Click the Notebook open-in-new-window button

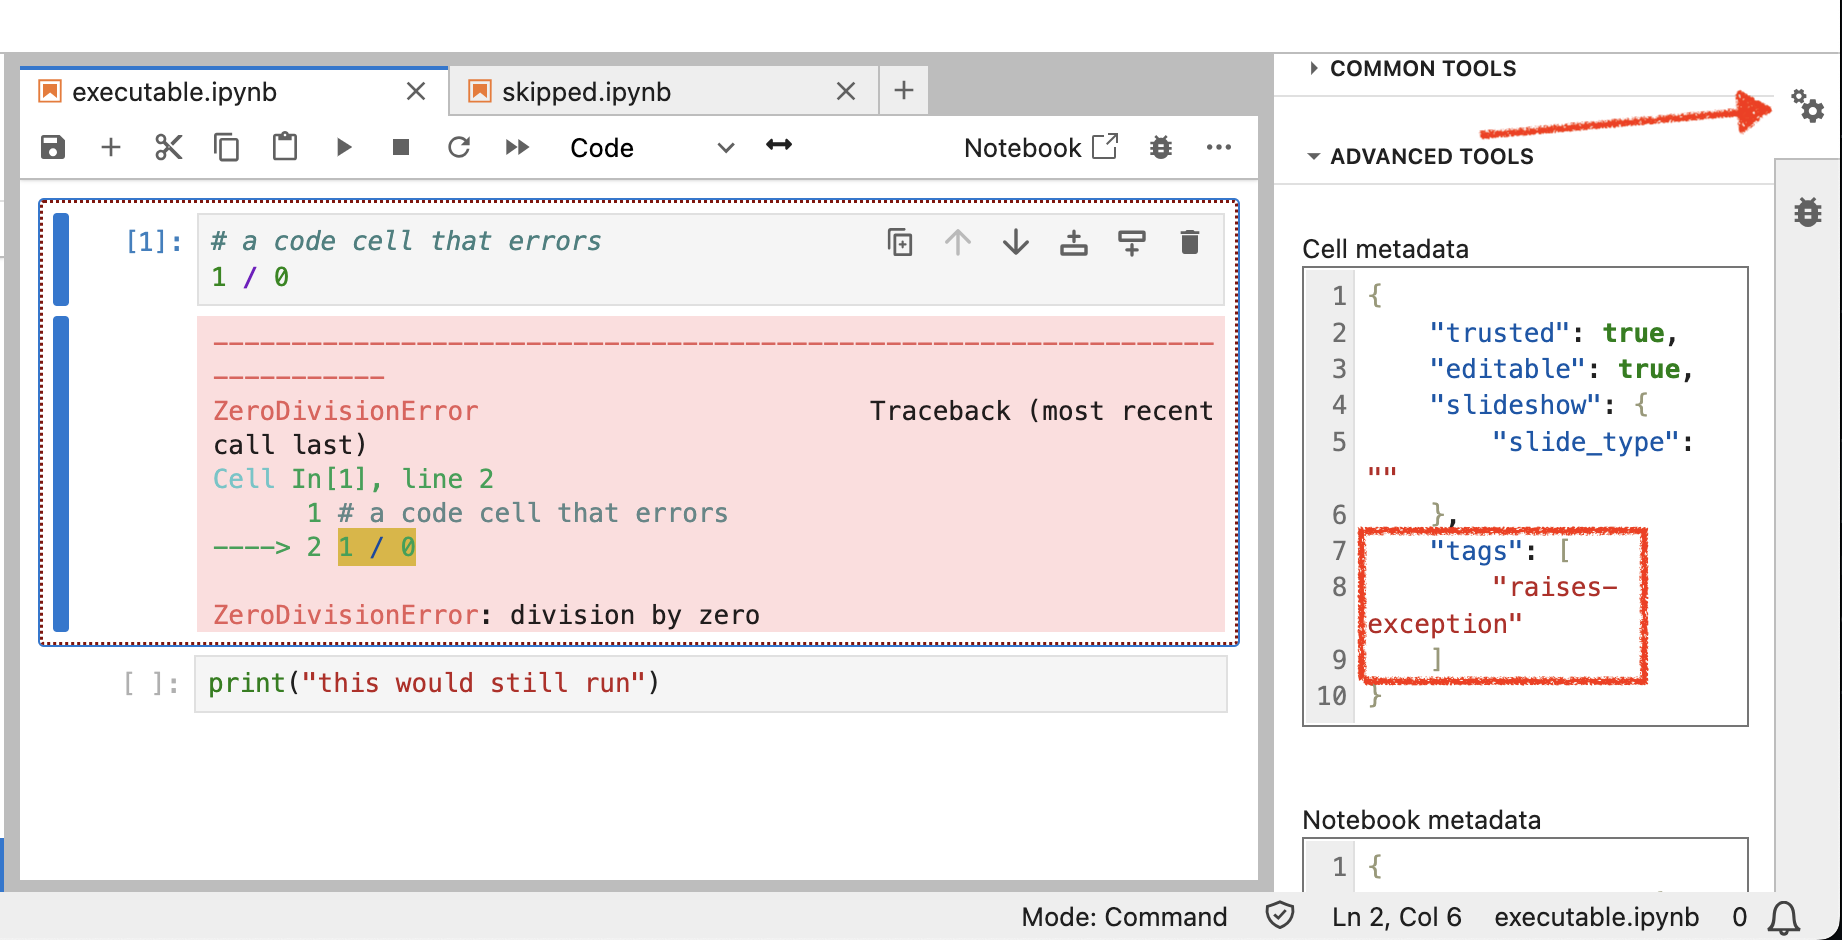pyautogui.click(x=1040, y=148)
